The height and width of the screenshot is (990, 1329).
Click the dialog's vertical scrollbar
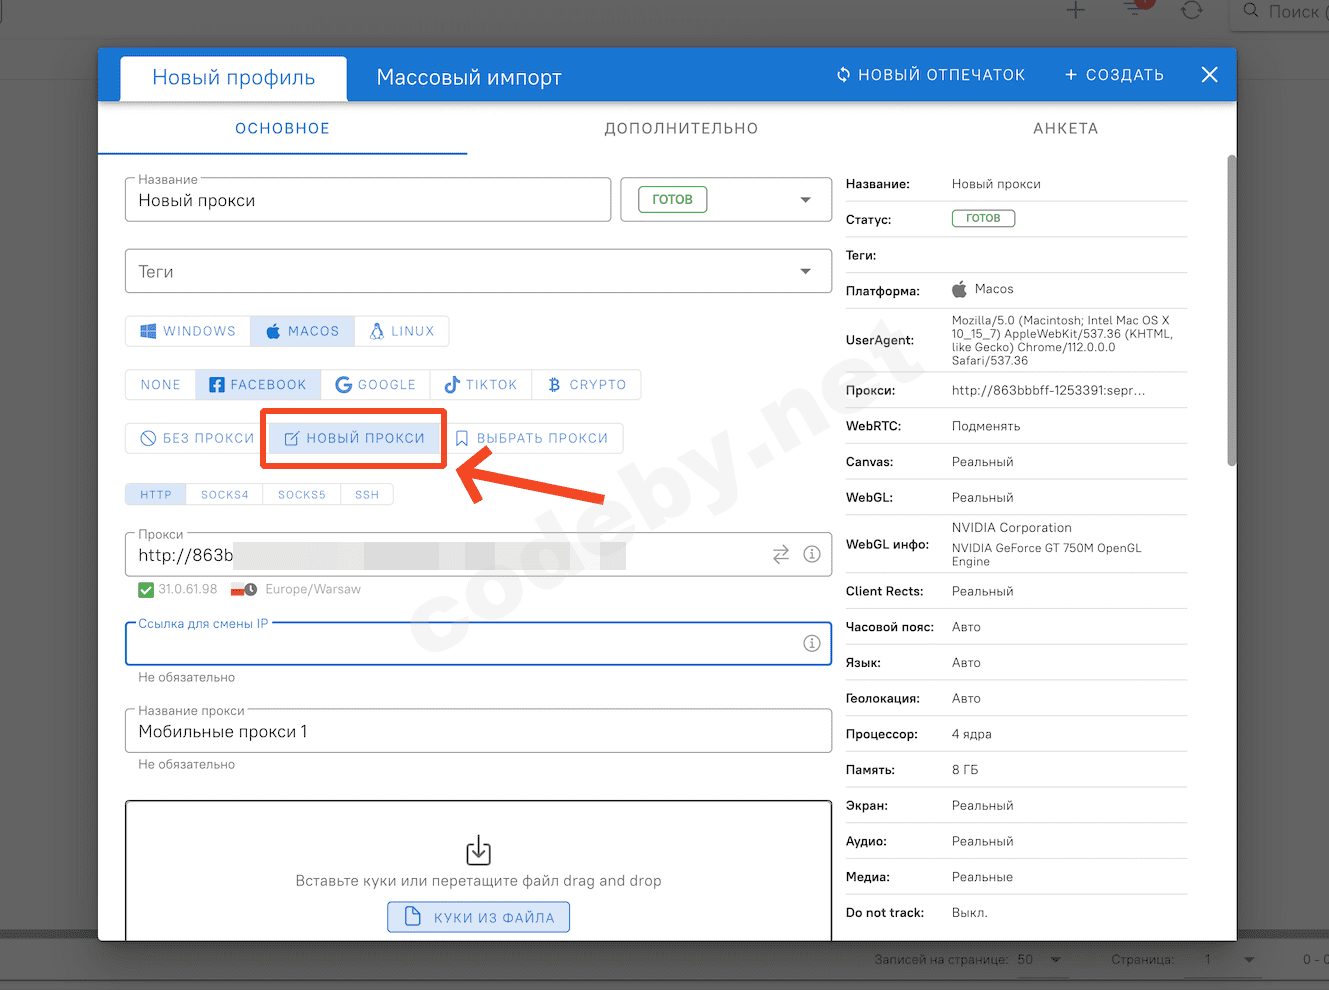[x=1232, y=310]
